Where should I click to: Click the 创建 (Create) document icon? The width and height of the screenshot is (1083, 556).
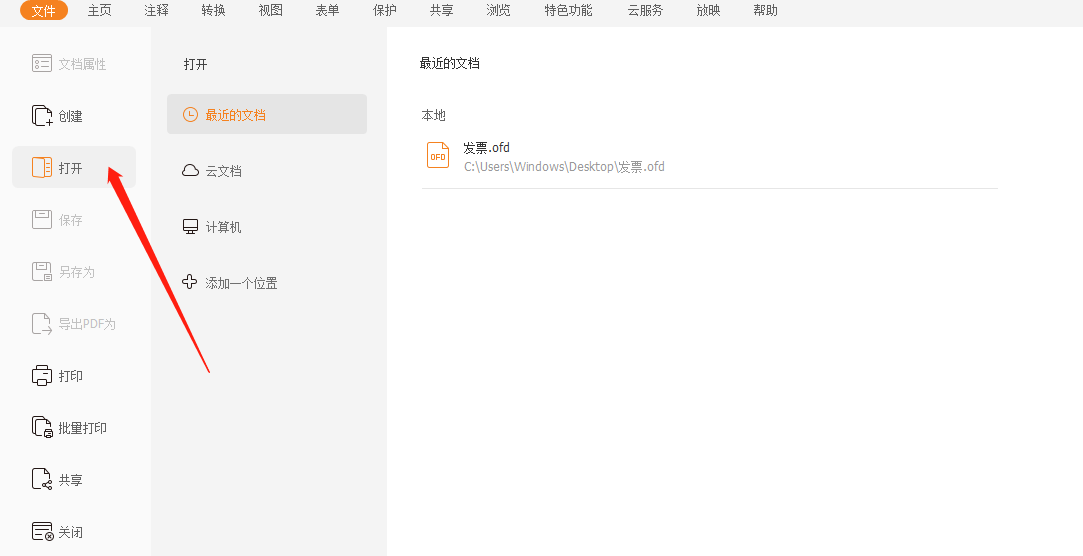42,116
